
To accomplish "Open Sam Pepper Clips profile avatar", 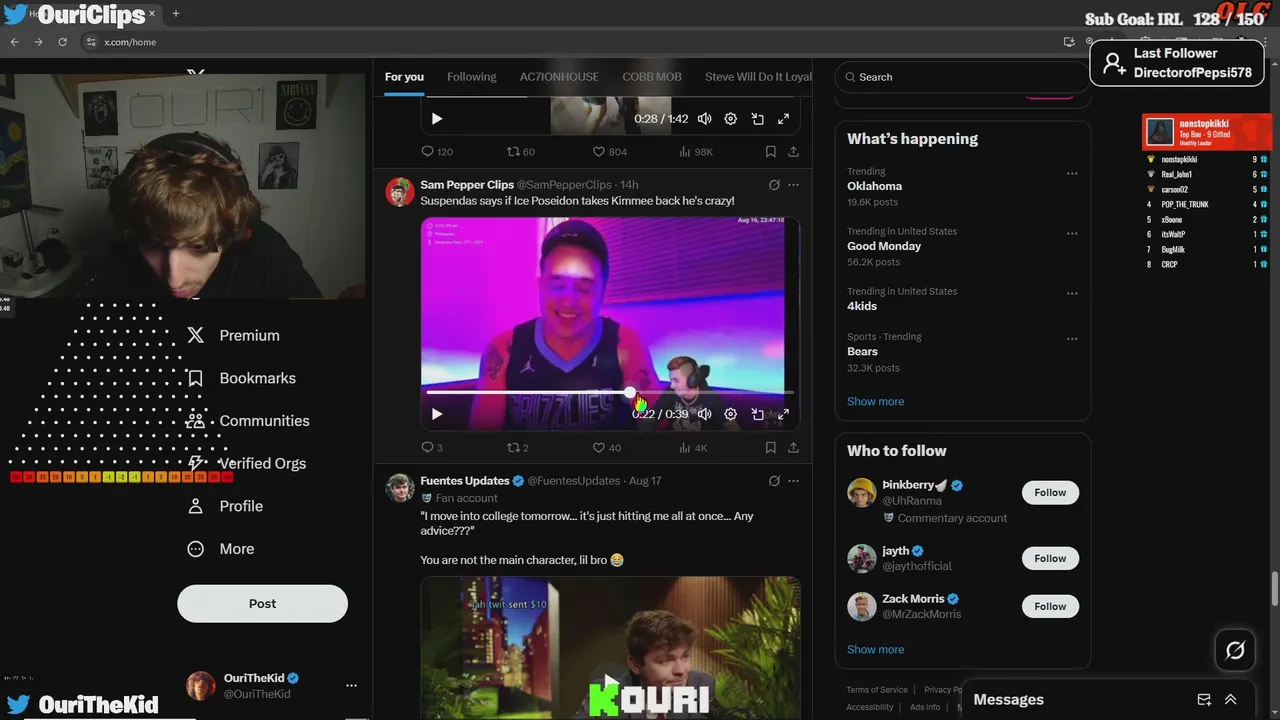I will [400, 192].
